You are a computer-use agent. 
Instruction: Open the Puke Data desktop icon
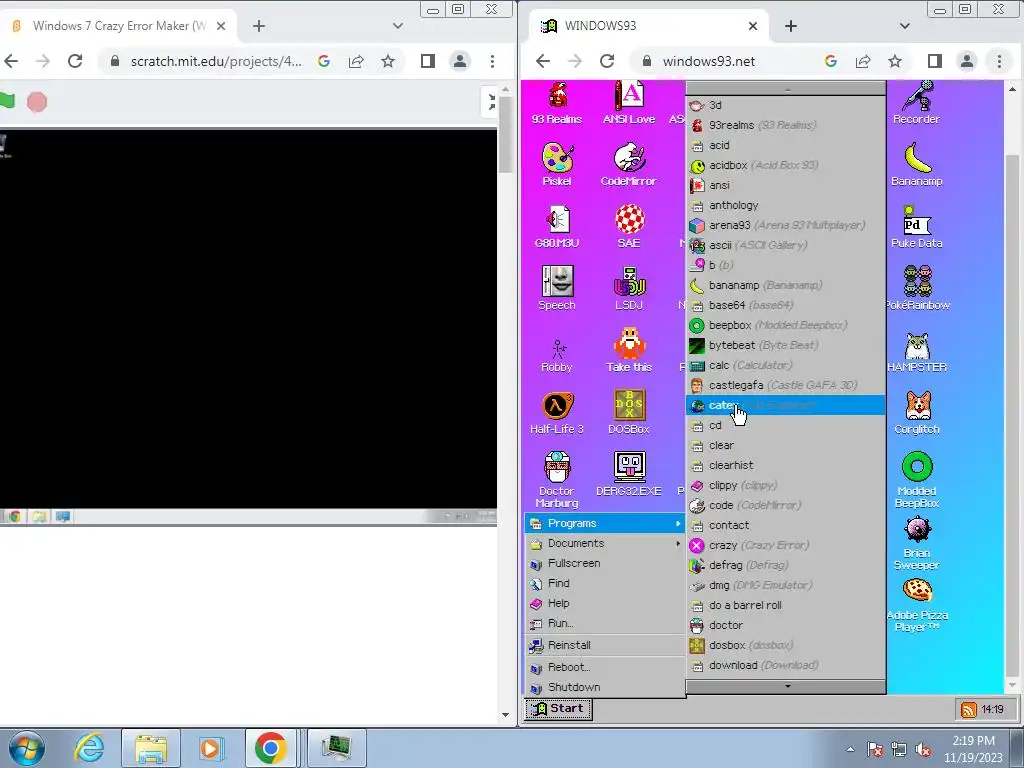coord(916,226)
